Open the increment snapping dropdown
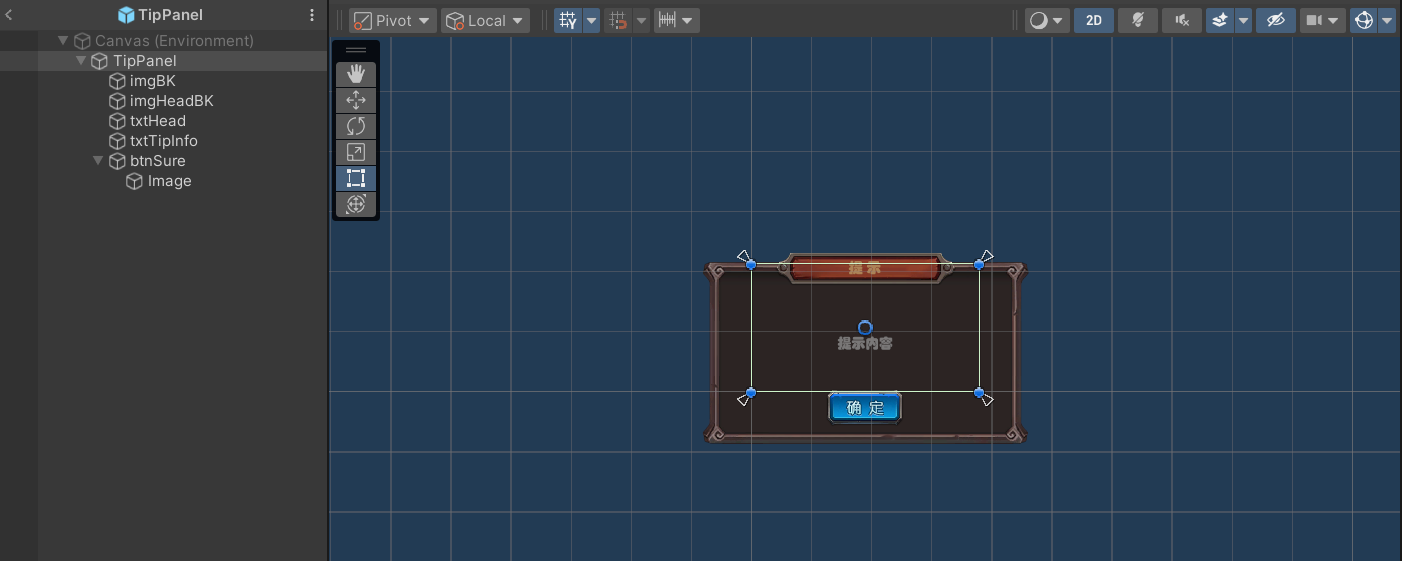Viewport: 1402px width, 561px height. (x=677, y=21)
